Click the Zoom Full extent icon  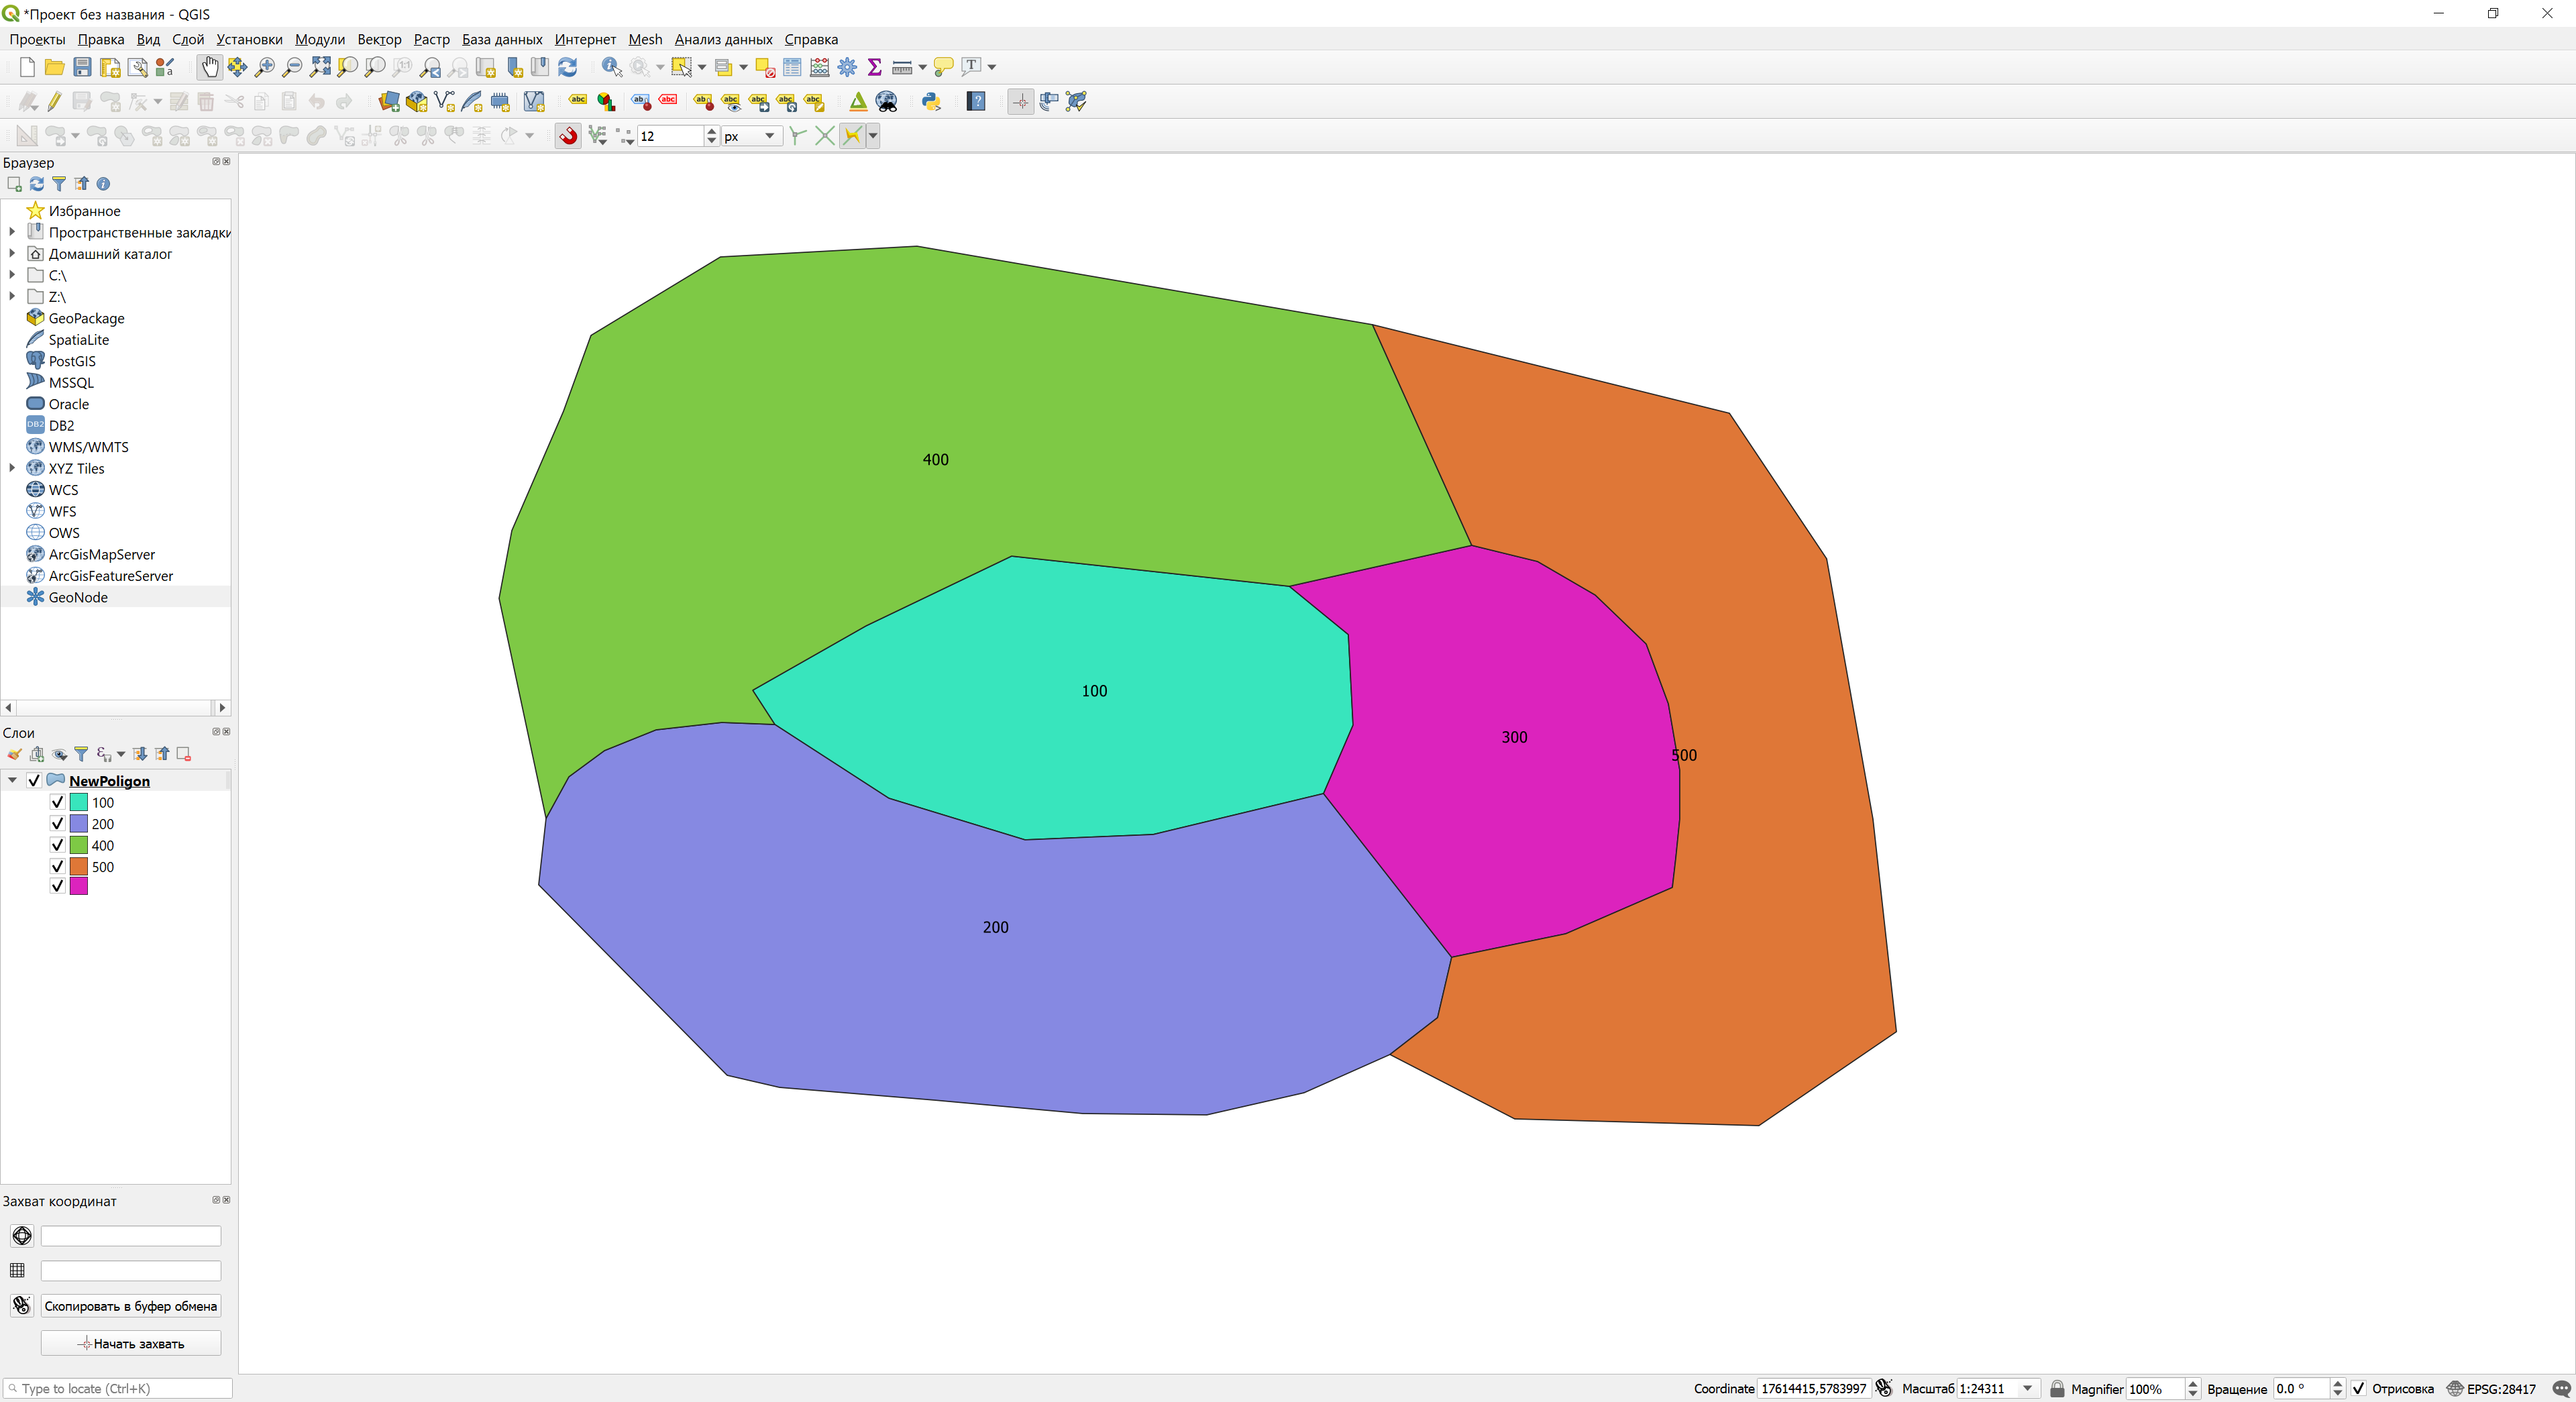click(320, 67)
